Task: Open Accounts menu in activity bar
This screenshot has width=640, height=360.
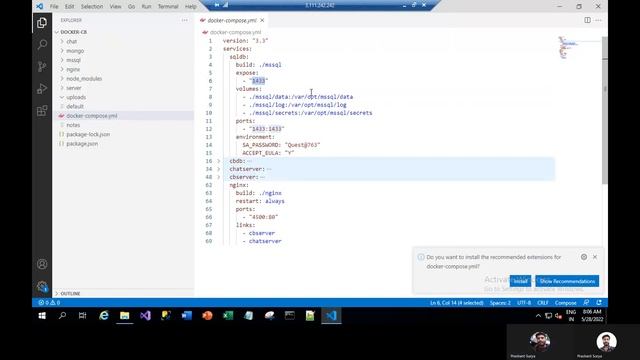Action: pos(42,264)
